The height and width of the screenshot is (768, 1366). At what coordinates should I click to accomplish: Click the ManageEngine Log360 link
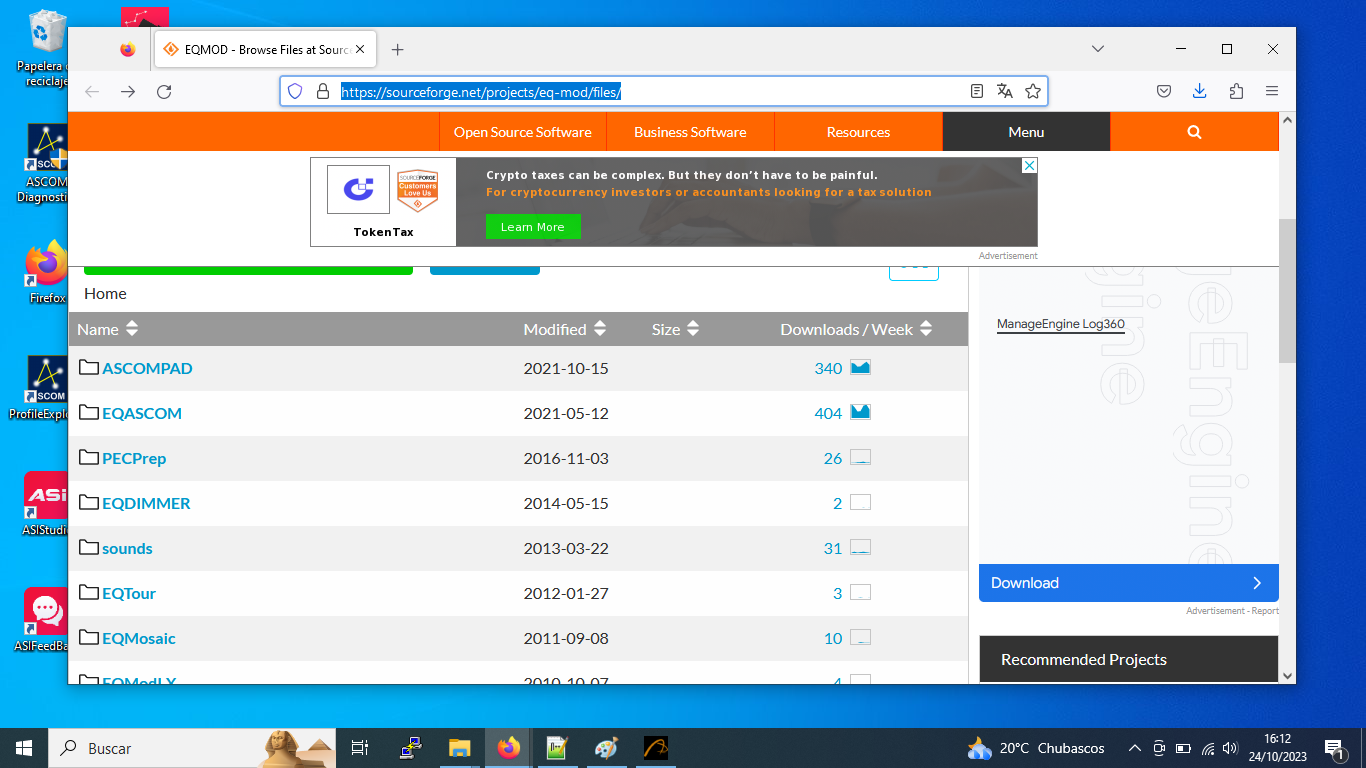pos(1061,325)
